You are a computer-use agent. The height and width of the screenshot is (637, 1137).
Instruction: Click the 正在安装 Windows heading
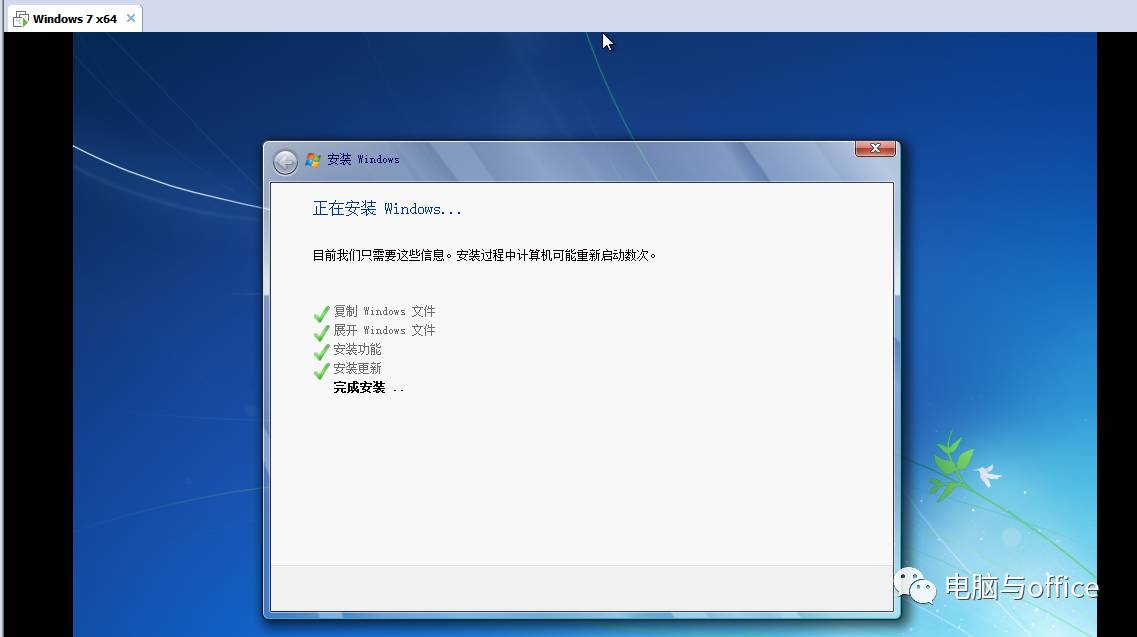[387, 208]
